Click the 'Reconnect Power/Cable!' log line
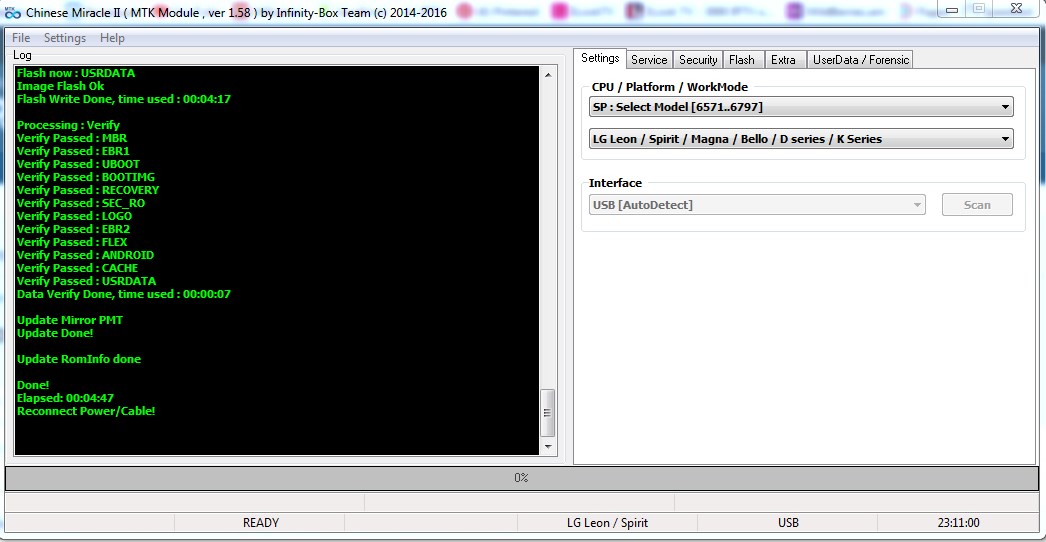This screenshot has width=1046, height=542. point(86,411)
